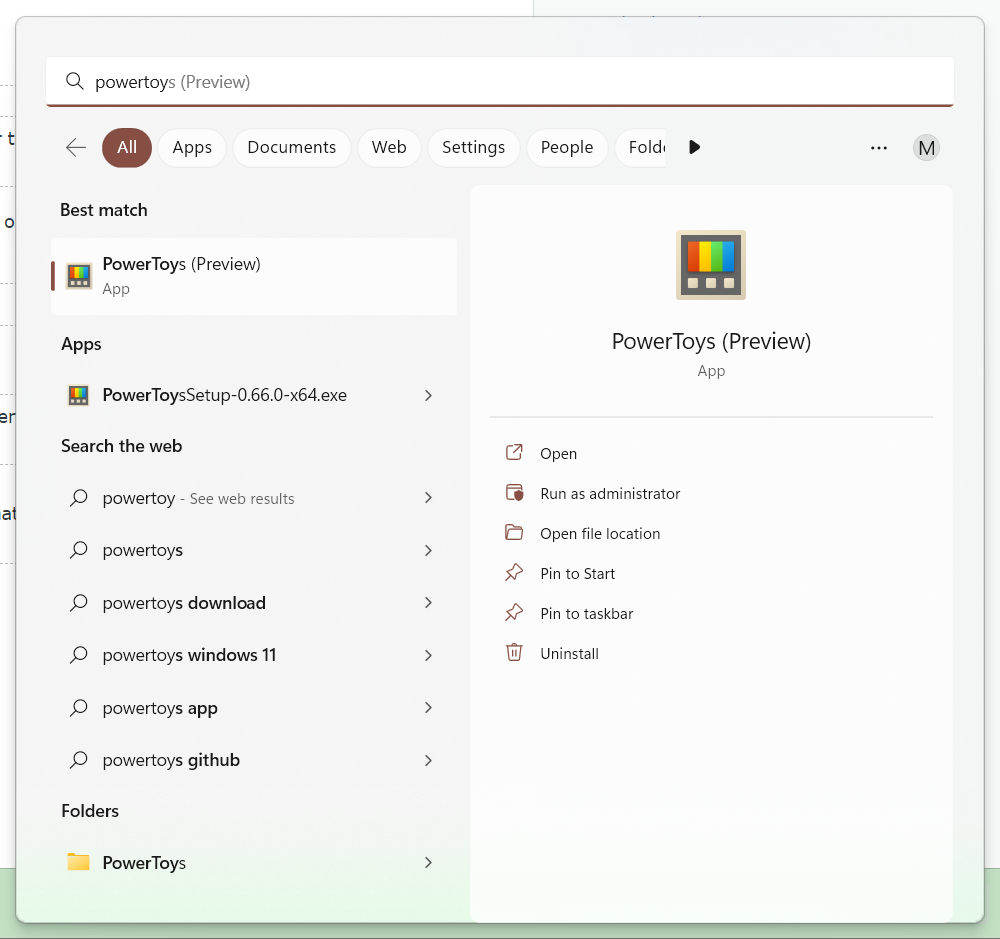Screen dimensions: 1000x939
Task: Click the 'PowerToysSetup-0.66.0-x64.exe' file name
Action: click(x=224, y=396)
